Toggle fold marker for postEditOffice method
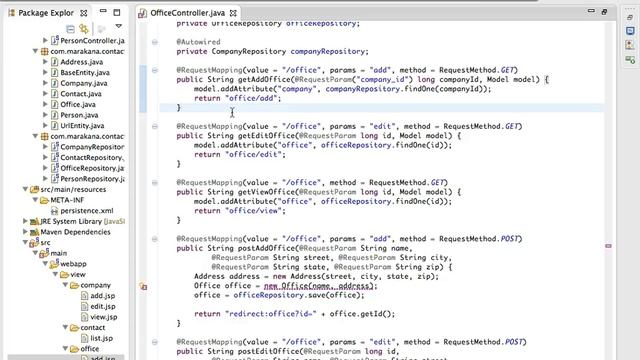The width and height of the screenshot is (640, 360). coord(155,342)
